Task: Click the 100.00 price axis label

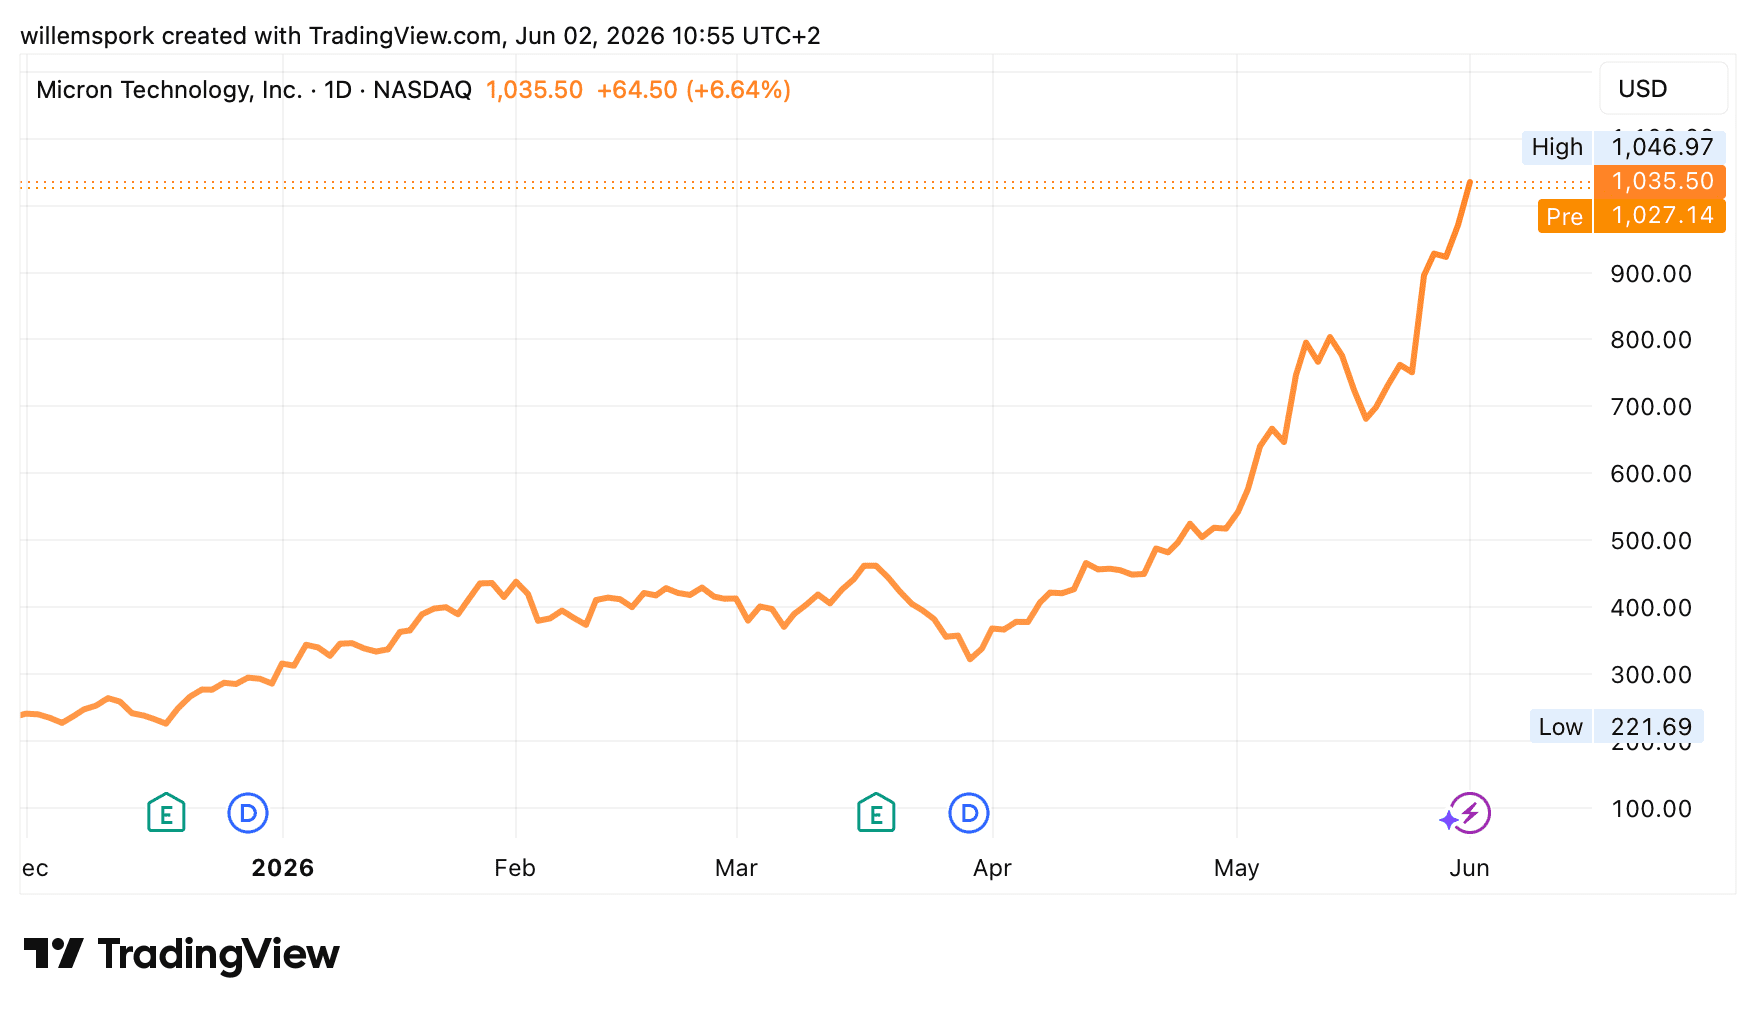Action: tap(1651, 809)
